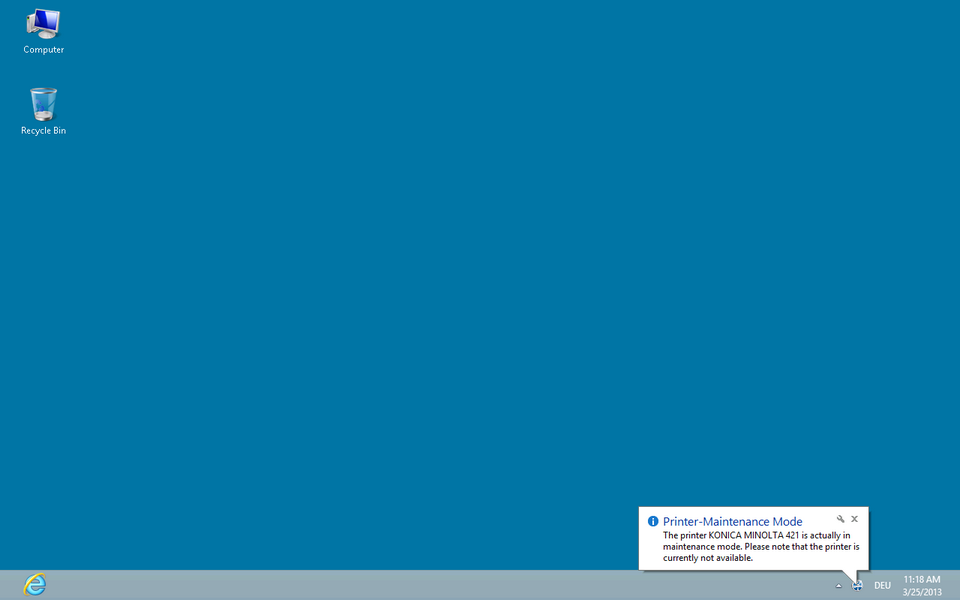
Task: Click empty desktop background to deselect
Action: point(450,300)
